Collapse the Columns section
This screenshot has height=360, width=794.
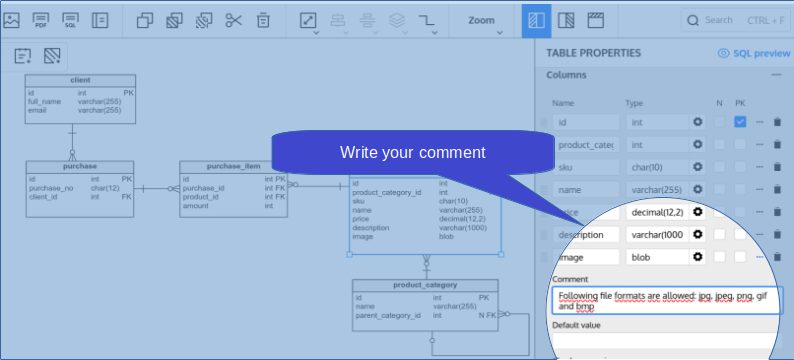click(x=776, y=75)
